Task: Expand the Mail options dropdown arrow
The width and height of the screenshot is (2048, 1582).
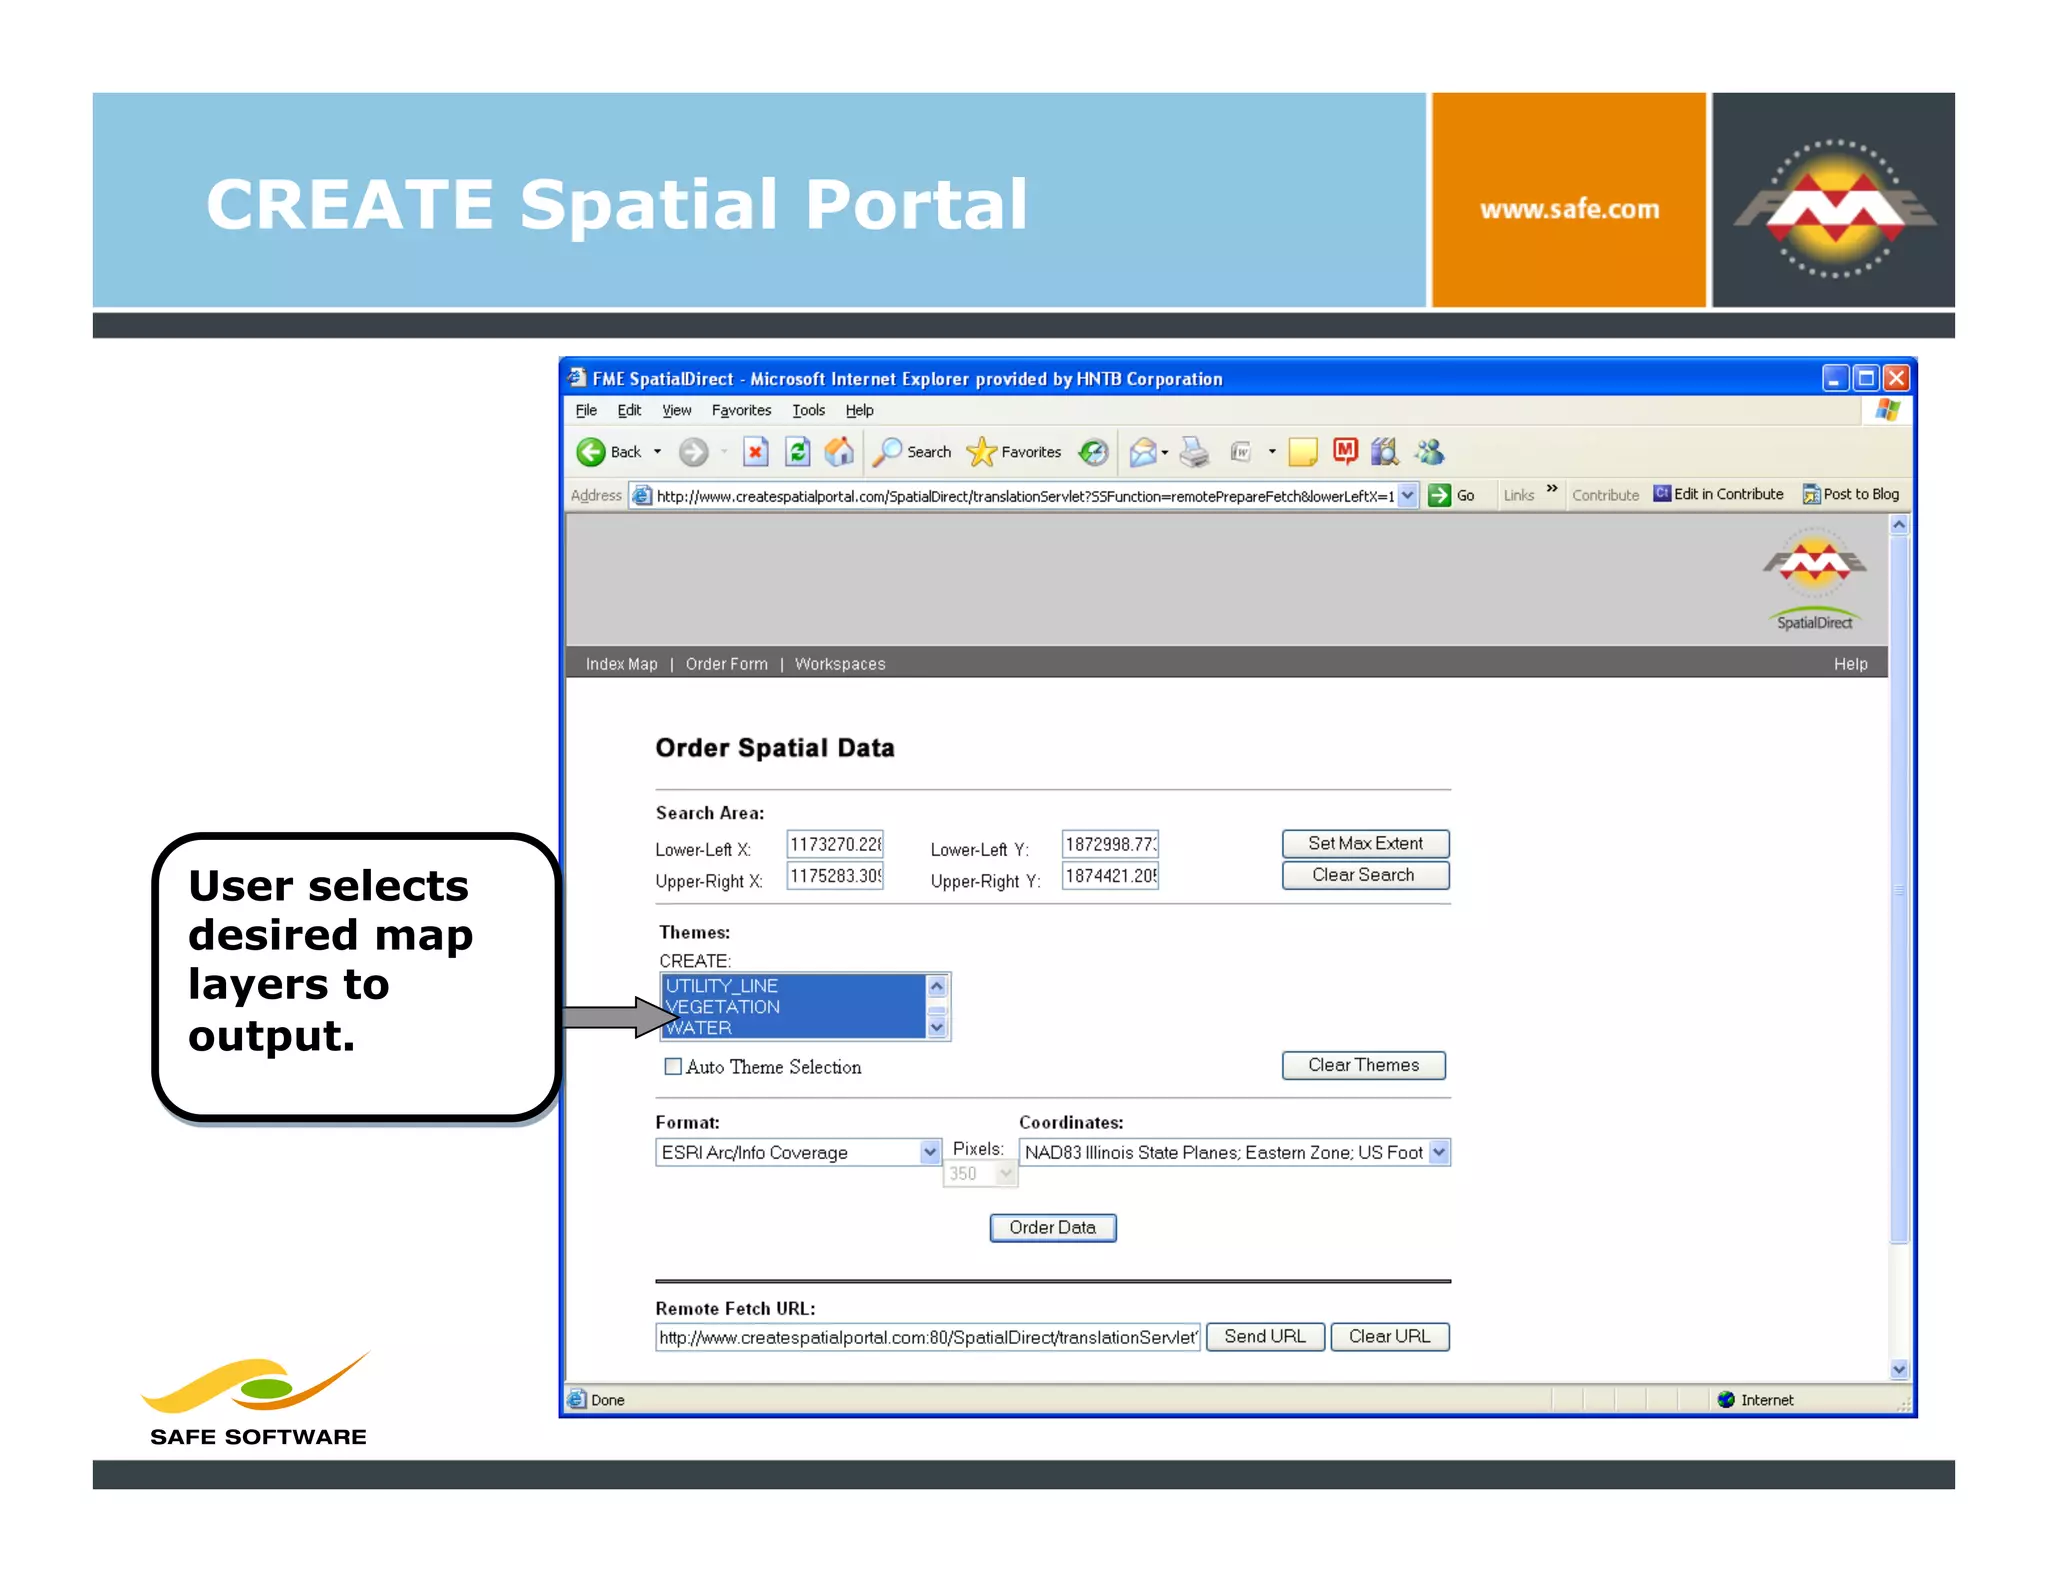Action: tap(1165, 453)
